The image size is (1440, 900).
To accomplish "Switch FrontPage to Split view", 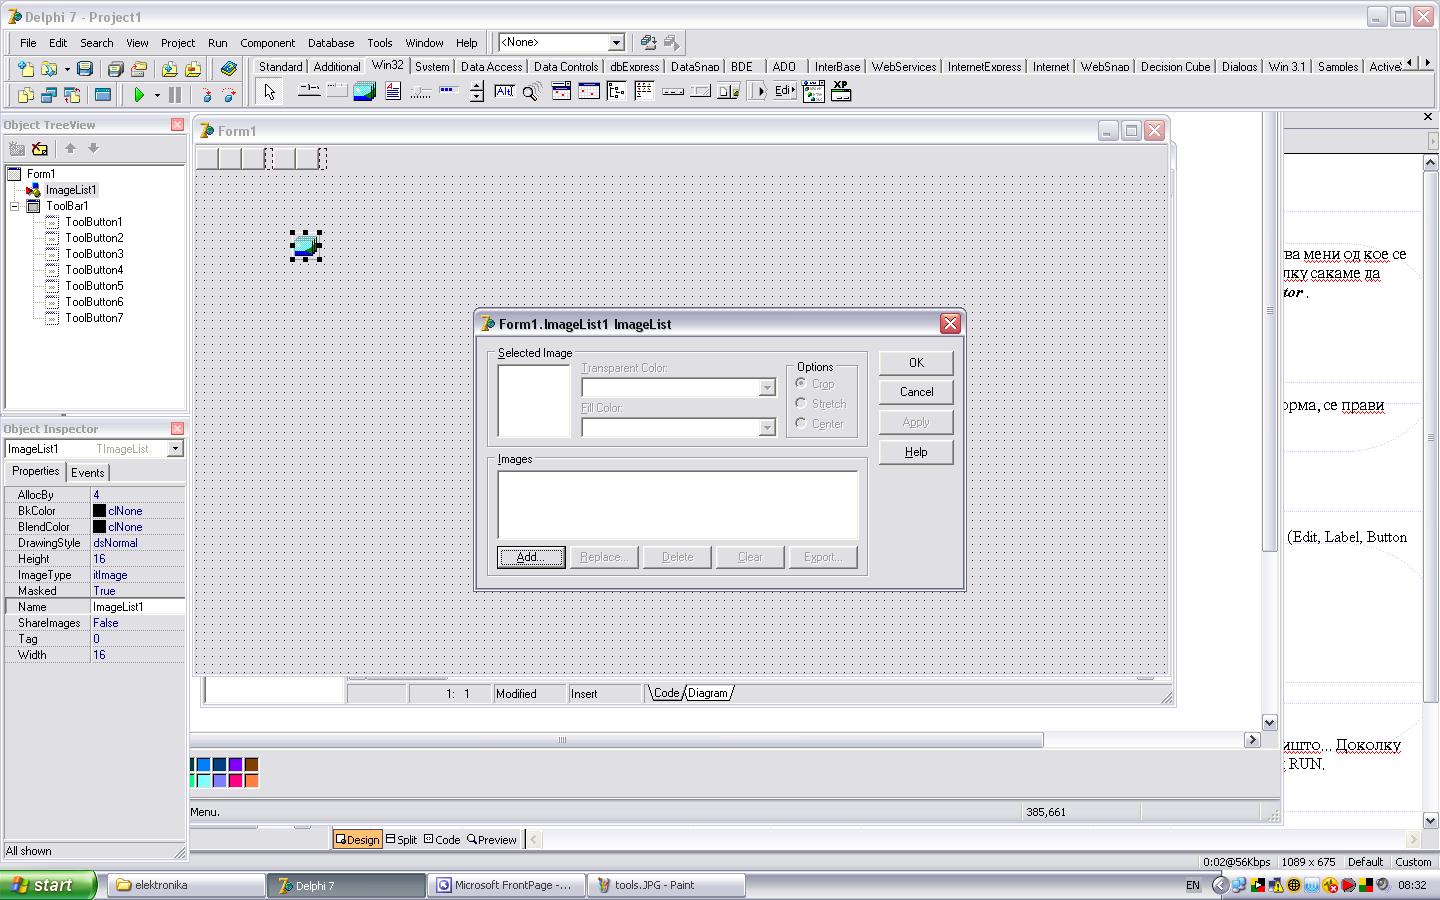I will tap(401, 840).
